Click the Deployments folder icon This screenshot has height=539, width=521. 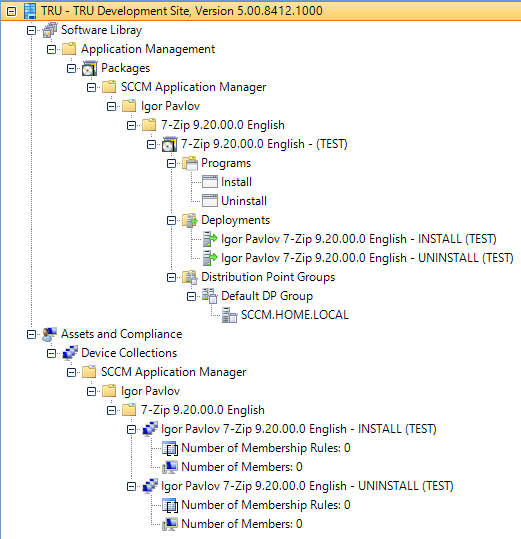coord(190,220)
